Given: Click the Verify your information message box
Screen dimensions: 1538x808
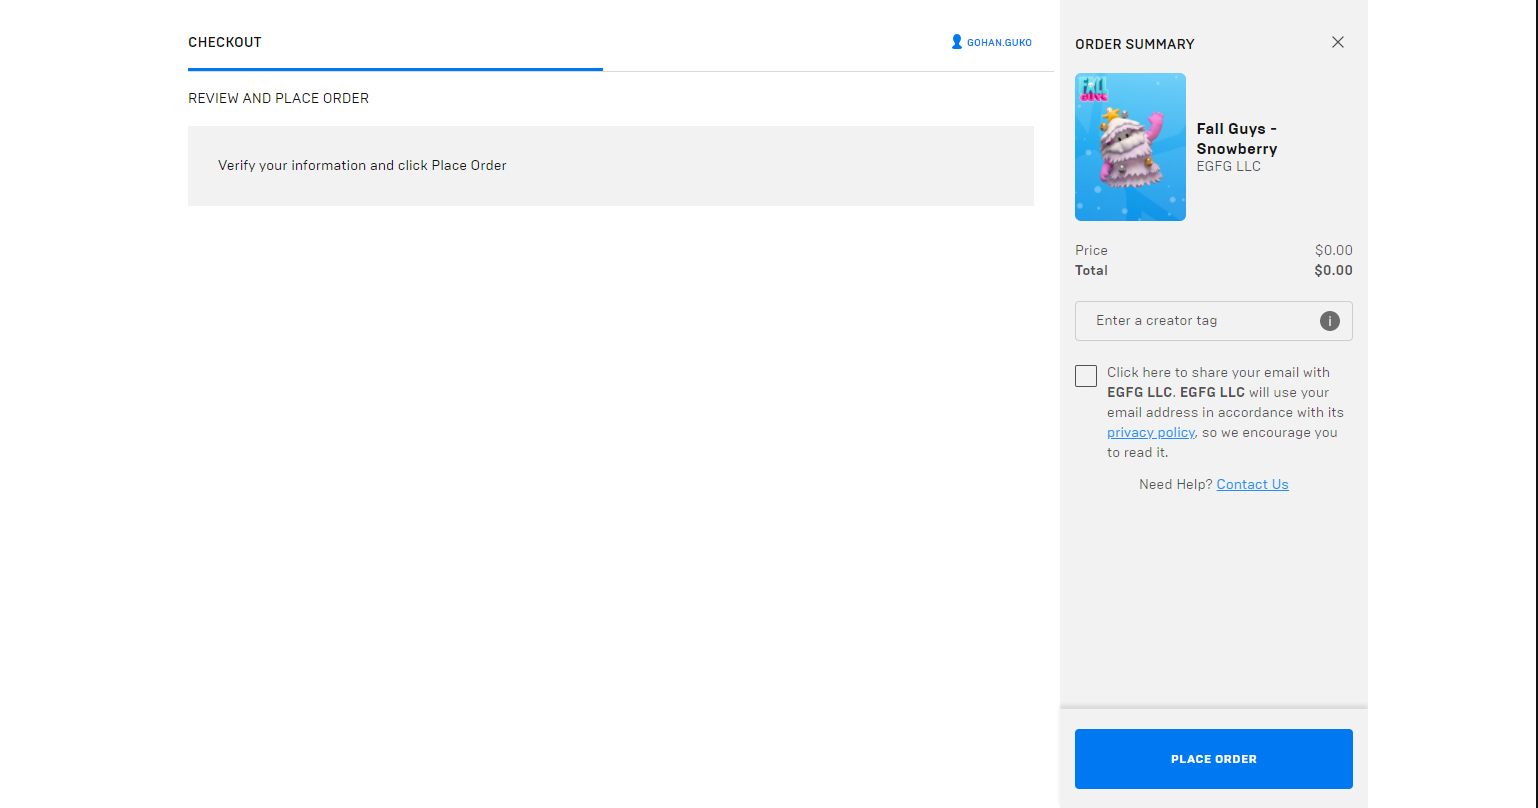Looking at the screenshot, I should [610, 166].
